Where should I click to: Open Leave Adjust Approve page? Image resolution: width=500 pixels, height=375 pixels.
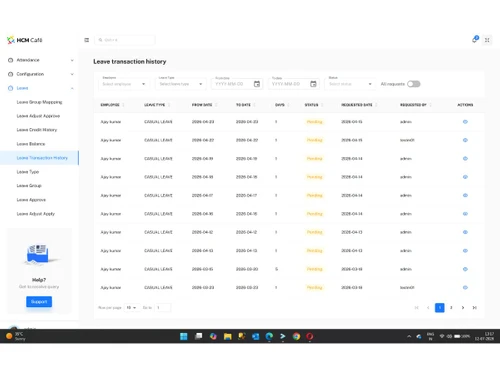38,116
